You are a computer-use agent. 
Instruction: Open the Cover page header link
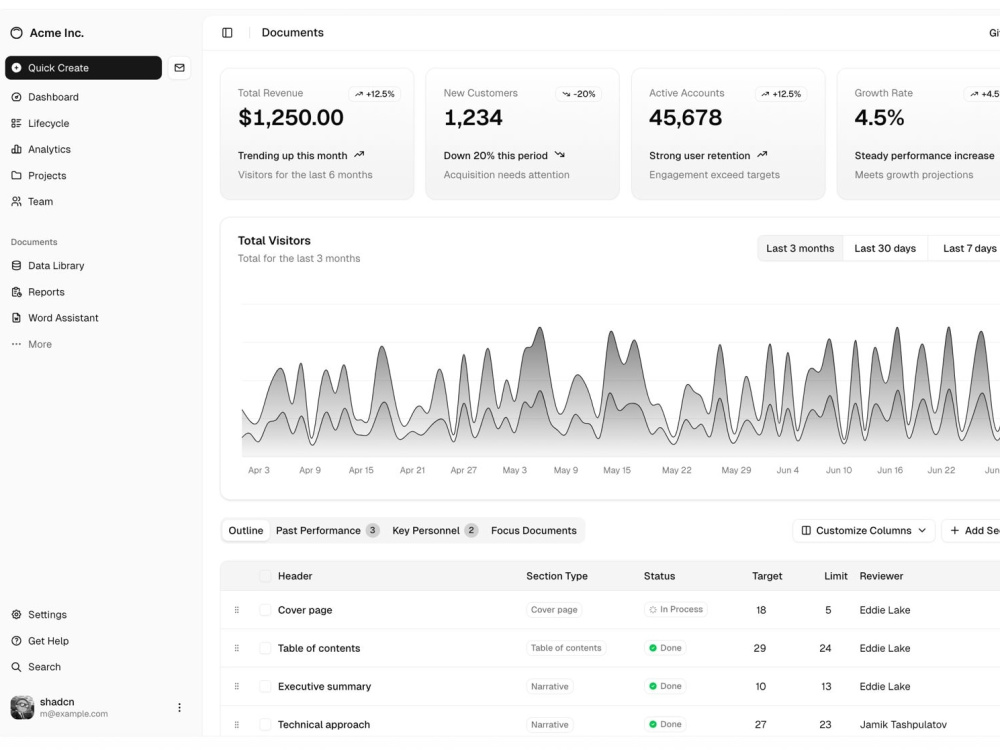[305, 610]
